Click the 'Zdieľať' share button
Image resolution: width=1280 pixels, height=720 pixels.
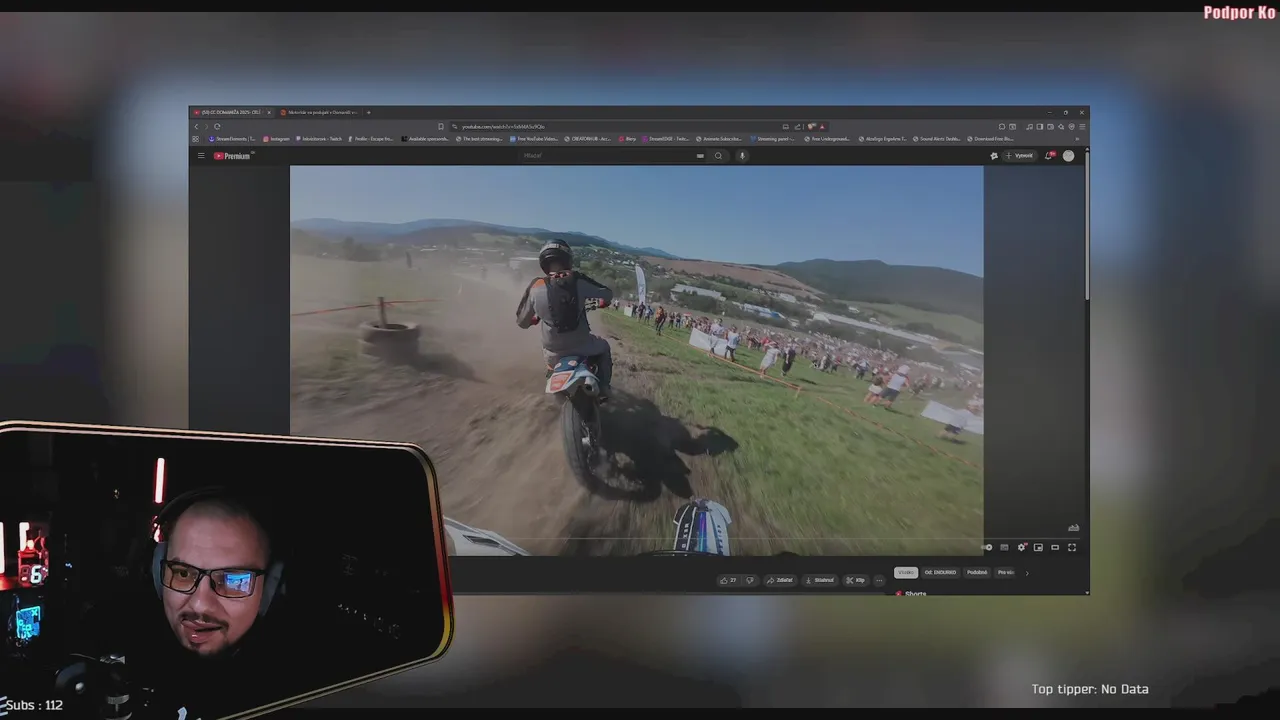pos(780,580)
